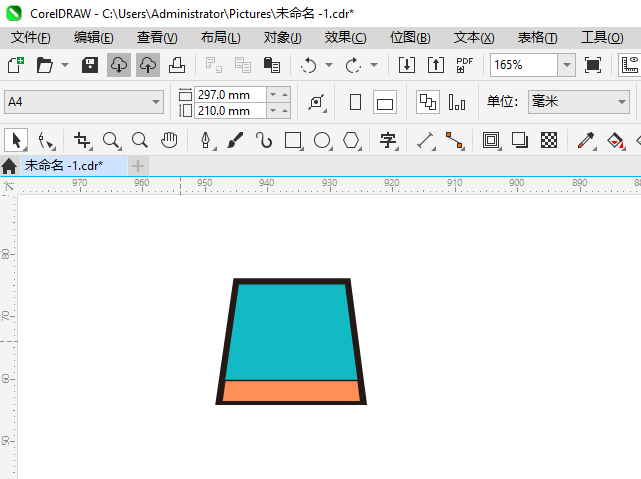Select the Rectangle tool
641x479 pixels.
pyautogui.click(x=294, y=141)
